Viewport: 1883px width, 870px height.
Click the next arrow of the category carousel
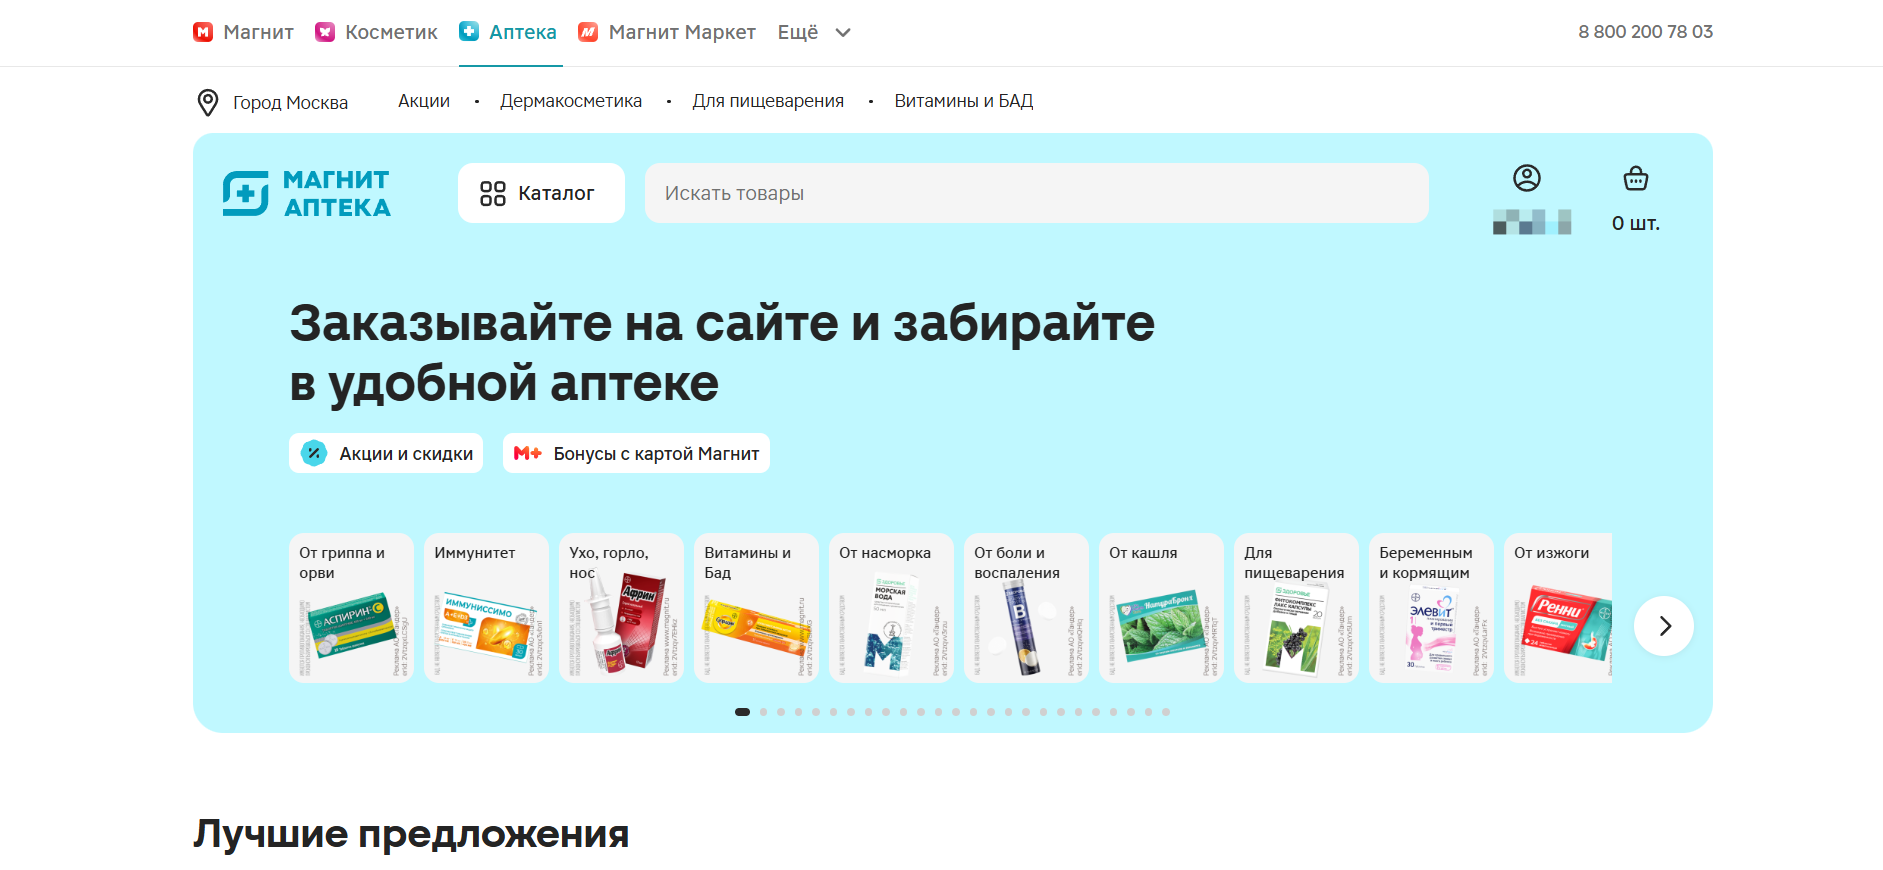(1664, 626)
